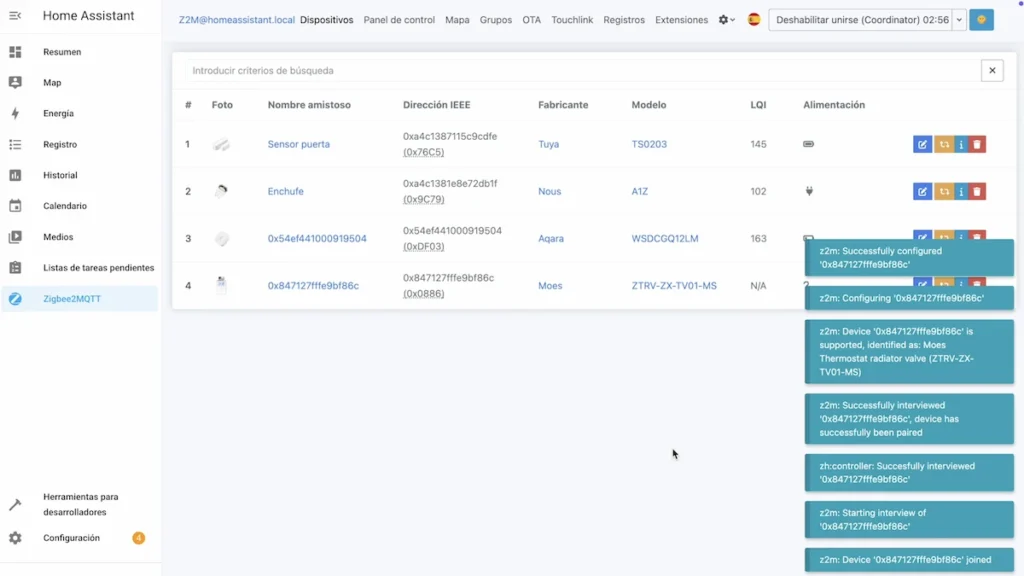
Task: Open the OTA tab
Action: click(532, 20)
